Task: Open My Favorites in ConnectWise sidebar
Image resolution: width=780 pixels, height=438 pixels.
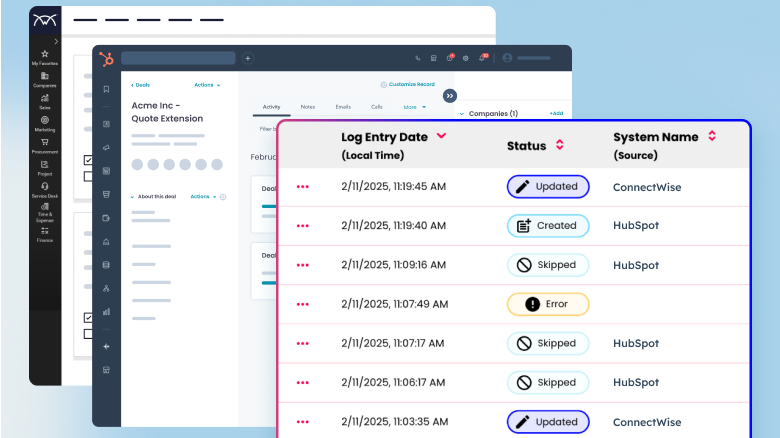Action: coord(45,56)
